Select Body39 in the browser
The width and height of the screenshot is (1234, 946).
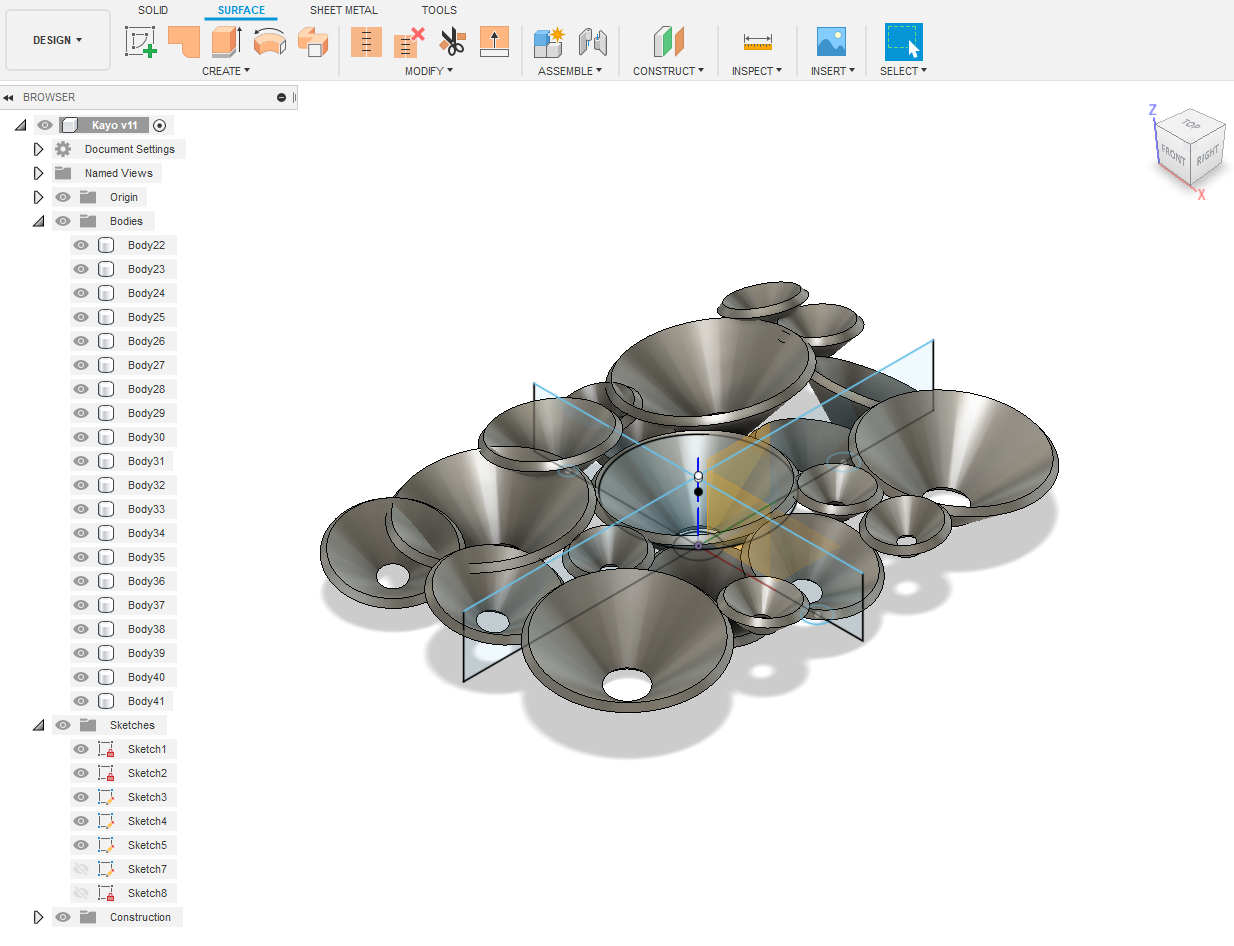(x=146, y=653)
